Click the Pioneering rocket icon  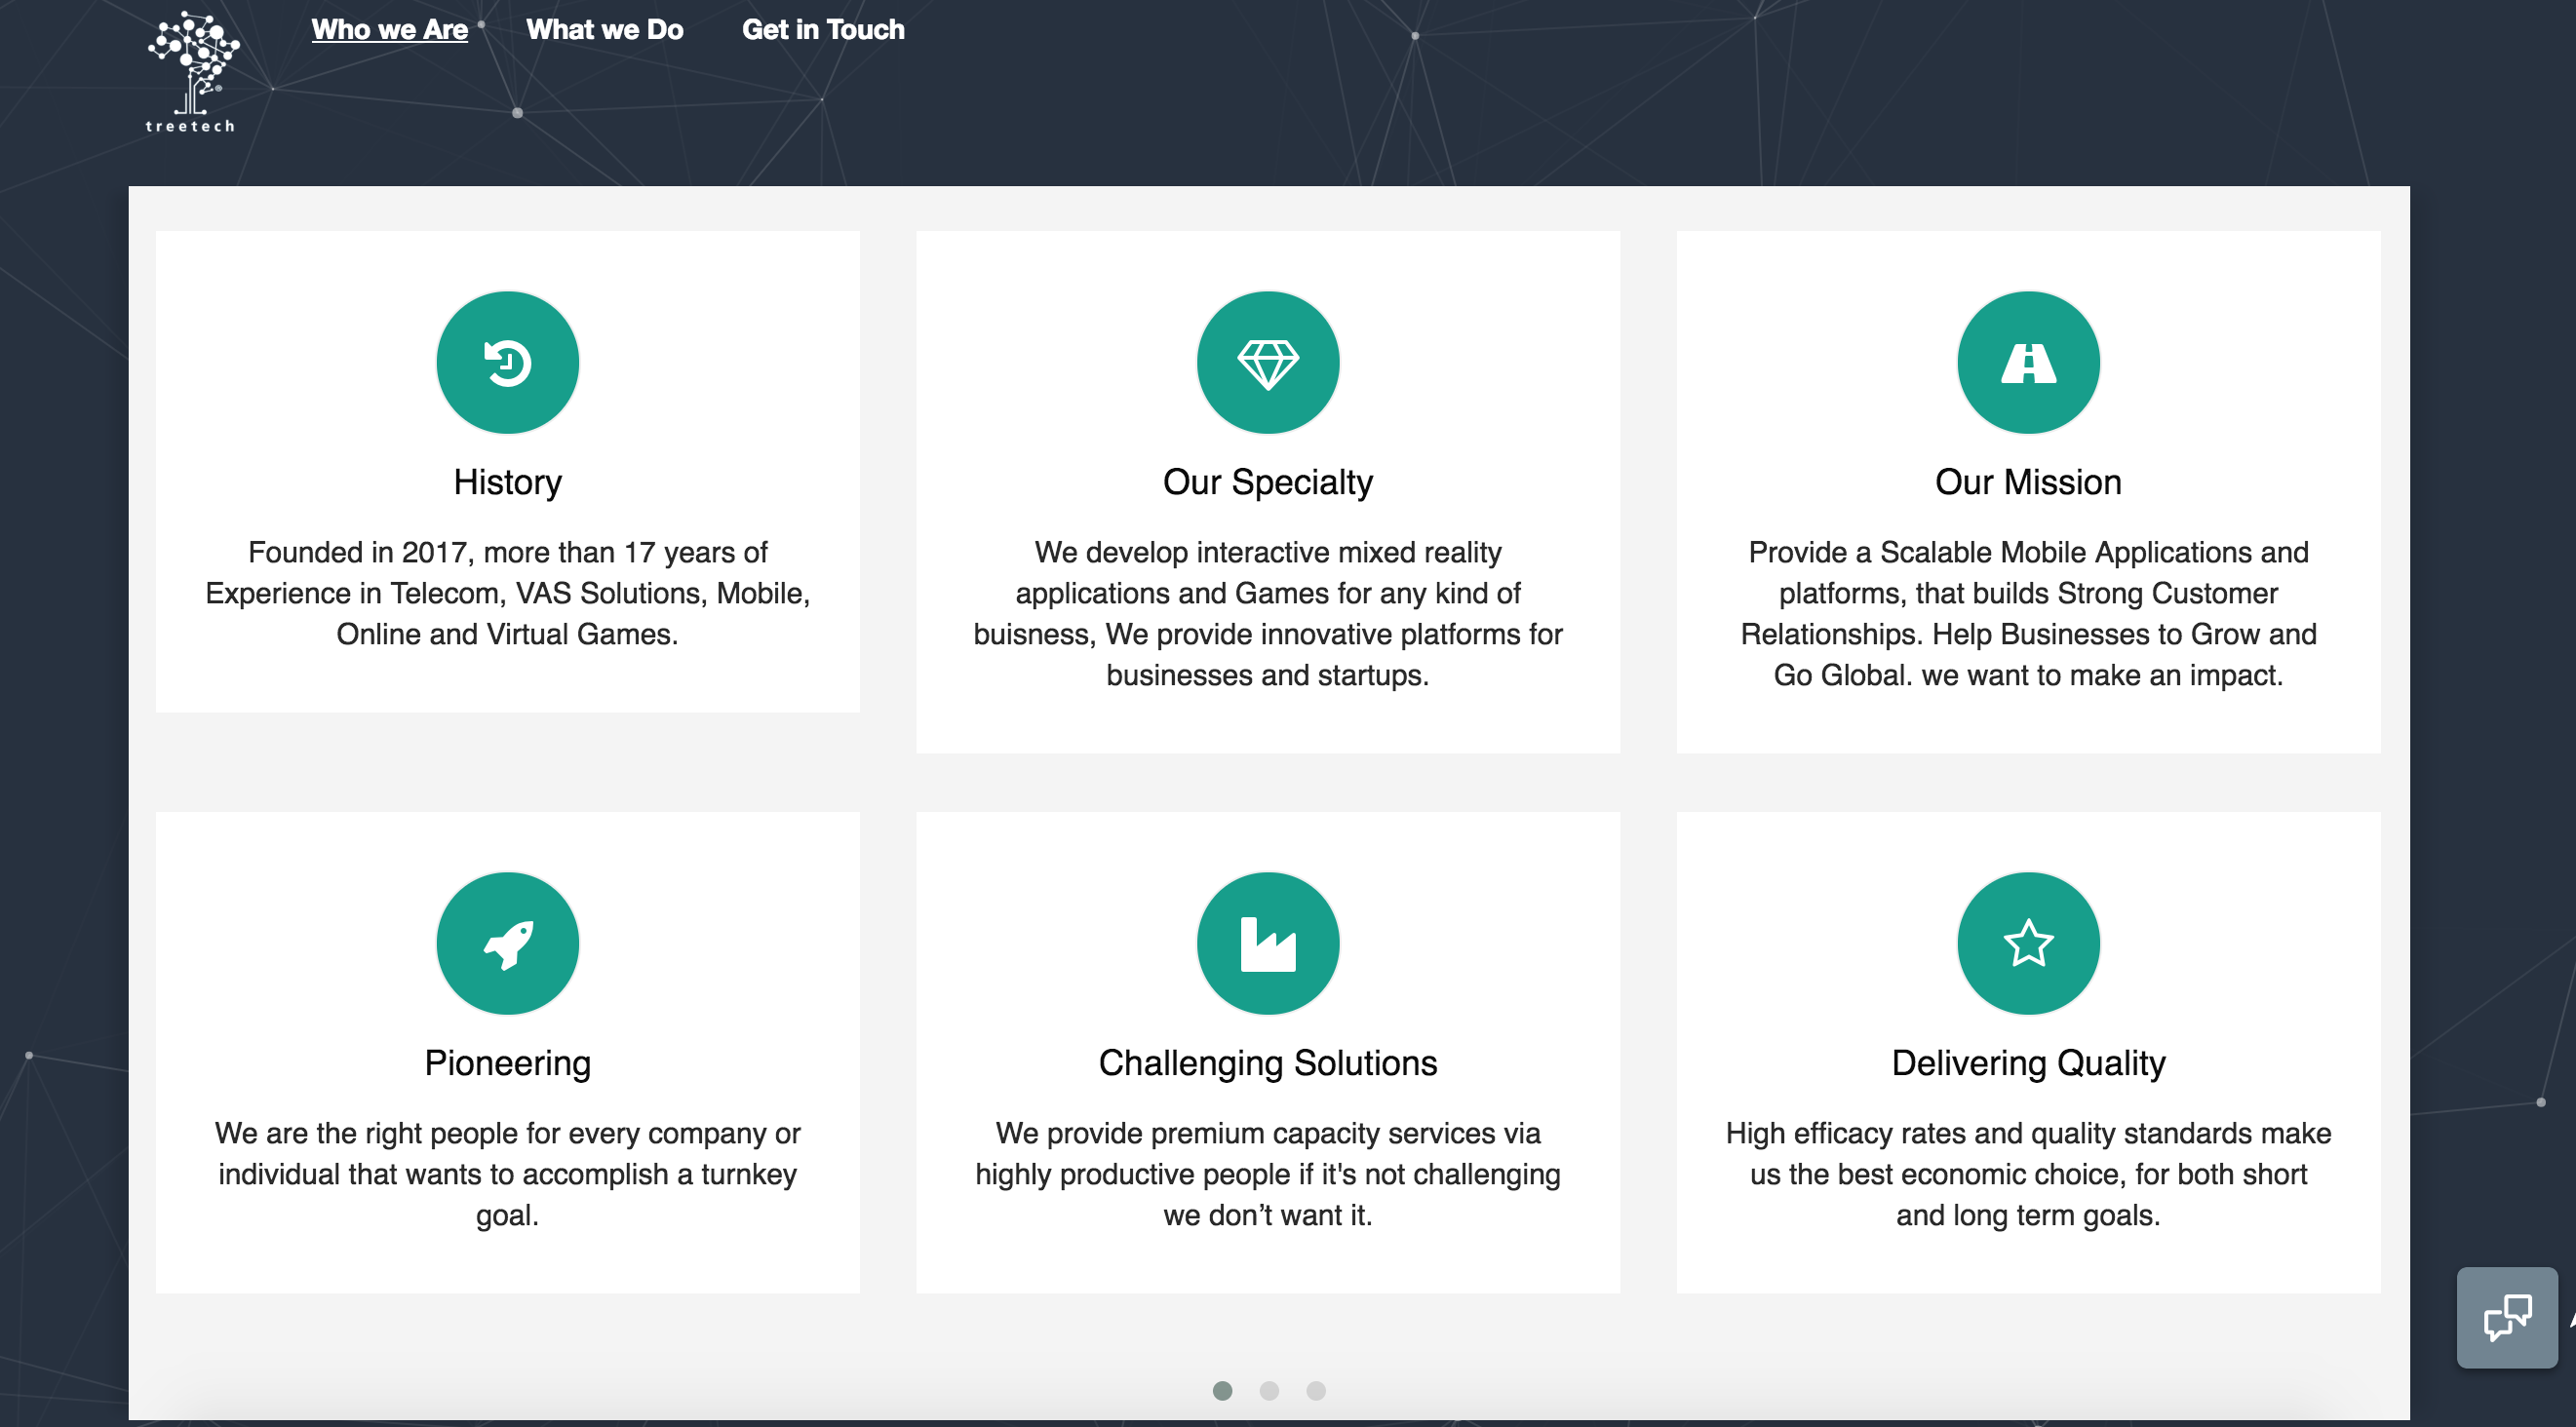click(x=507, y=943)
